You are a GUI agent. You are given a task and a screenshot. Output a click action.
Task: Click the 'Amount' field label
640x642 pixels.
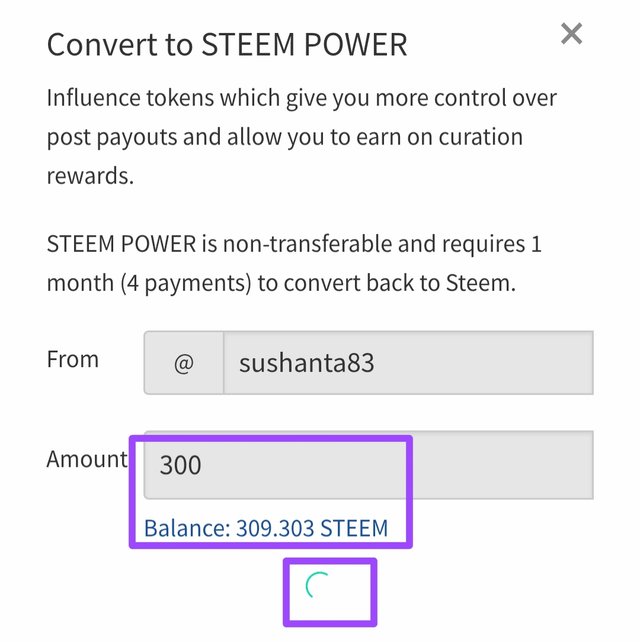click(87, 459)
